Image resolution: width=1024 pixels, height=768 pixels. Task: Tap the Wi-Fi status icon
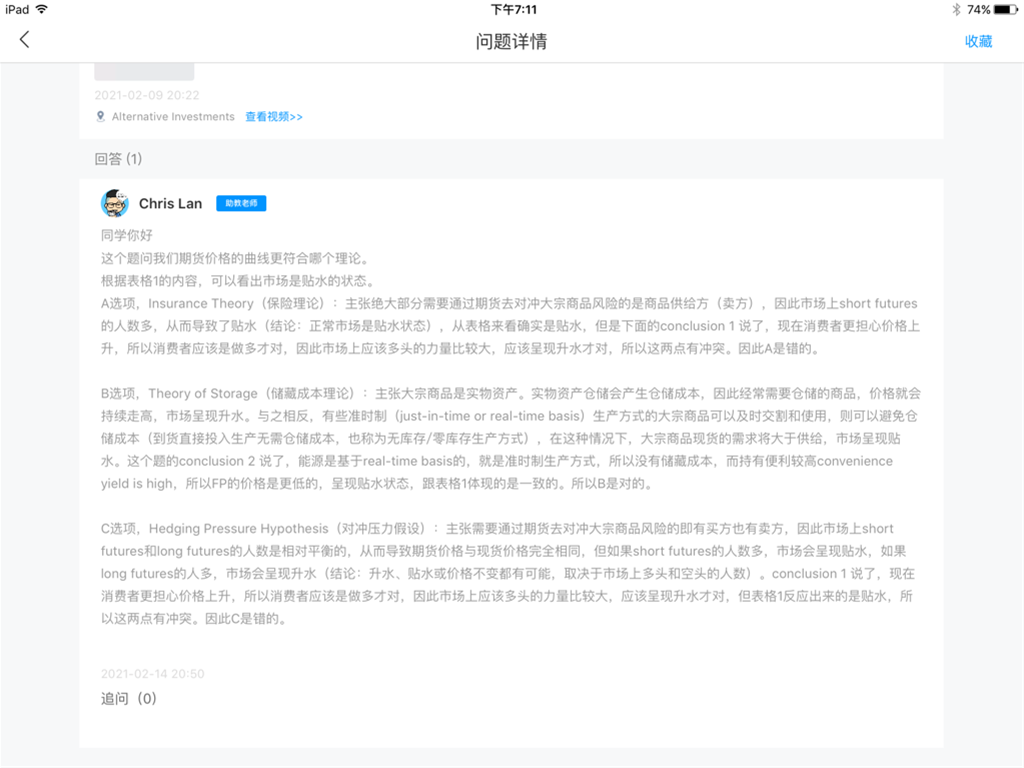click(x=42, y=9)
